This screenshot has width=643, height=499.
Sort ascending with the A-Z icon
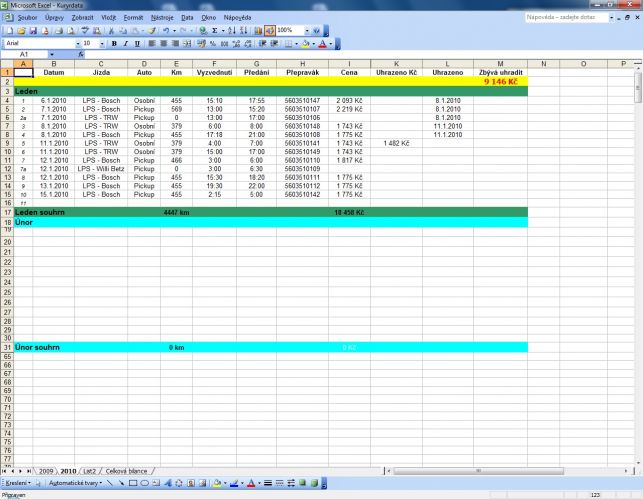click(232, 31)
